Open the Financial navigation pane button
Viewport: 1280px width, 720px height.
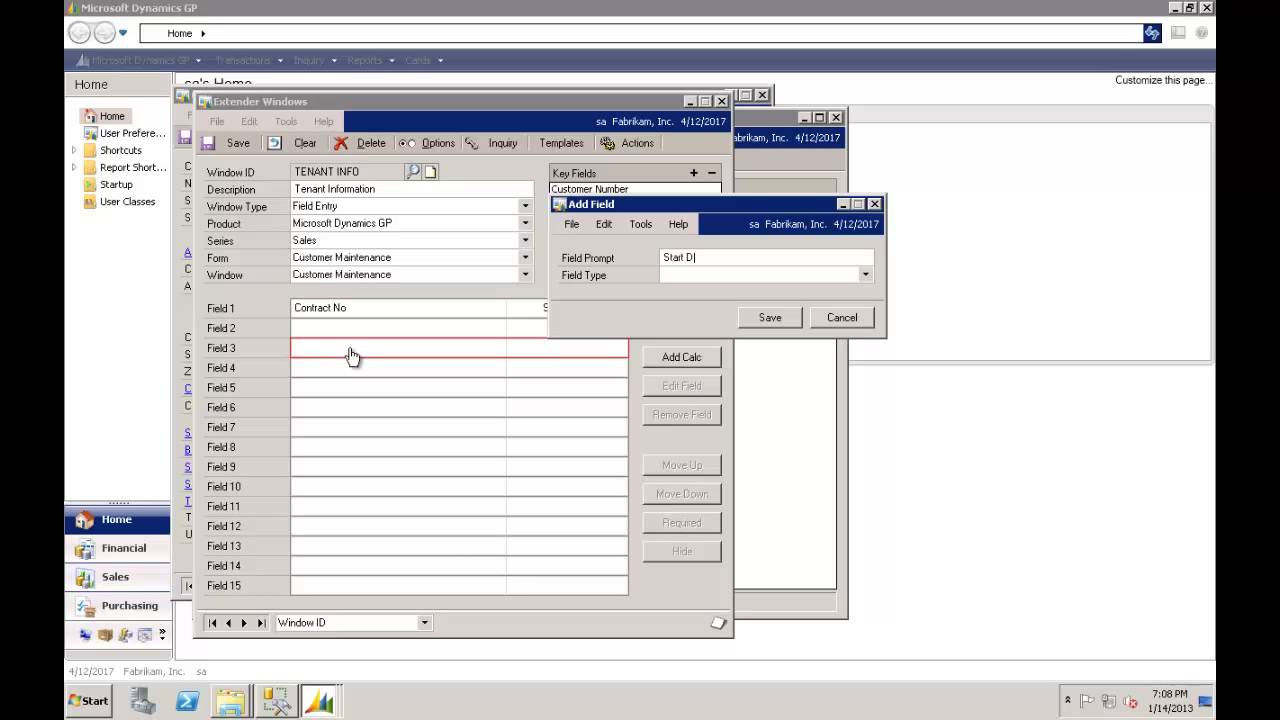coord(117,548)
